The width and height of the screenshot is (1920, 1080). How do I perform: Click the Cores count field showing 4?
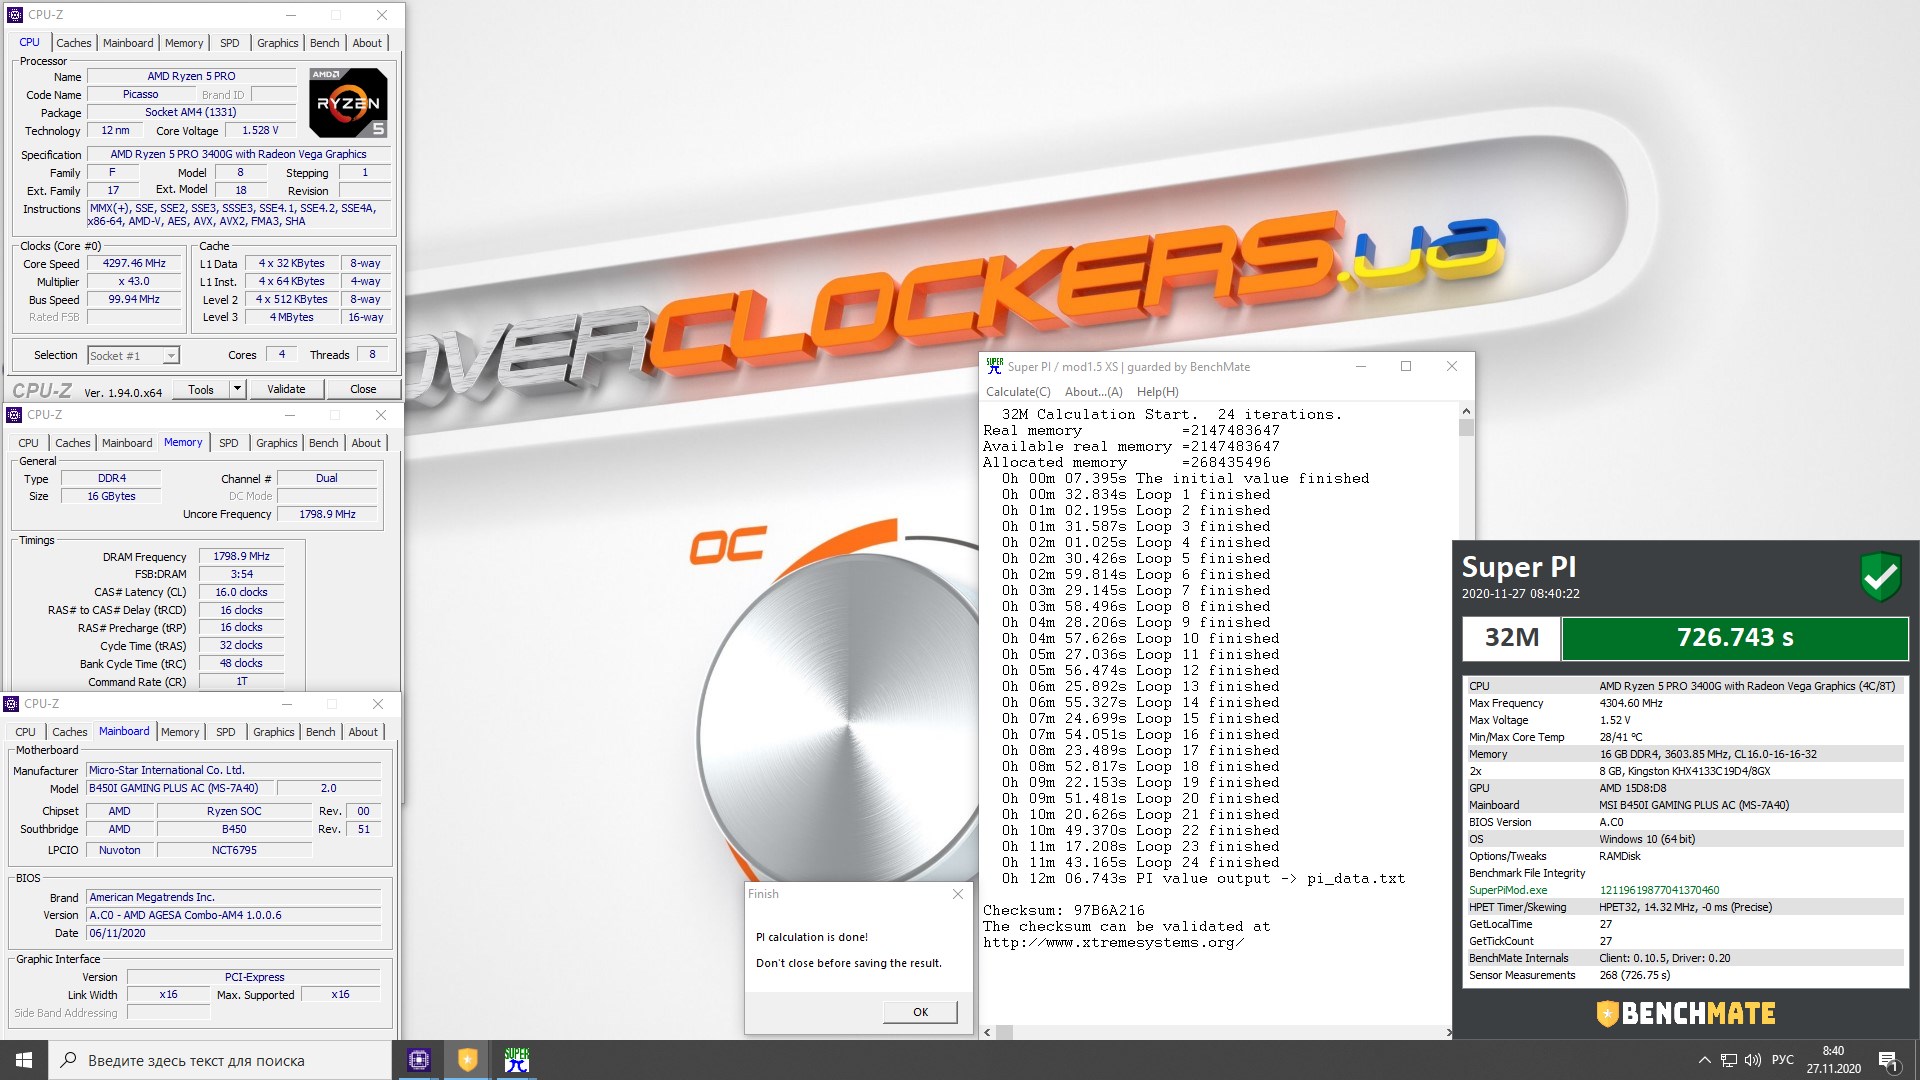(282, 354)
